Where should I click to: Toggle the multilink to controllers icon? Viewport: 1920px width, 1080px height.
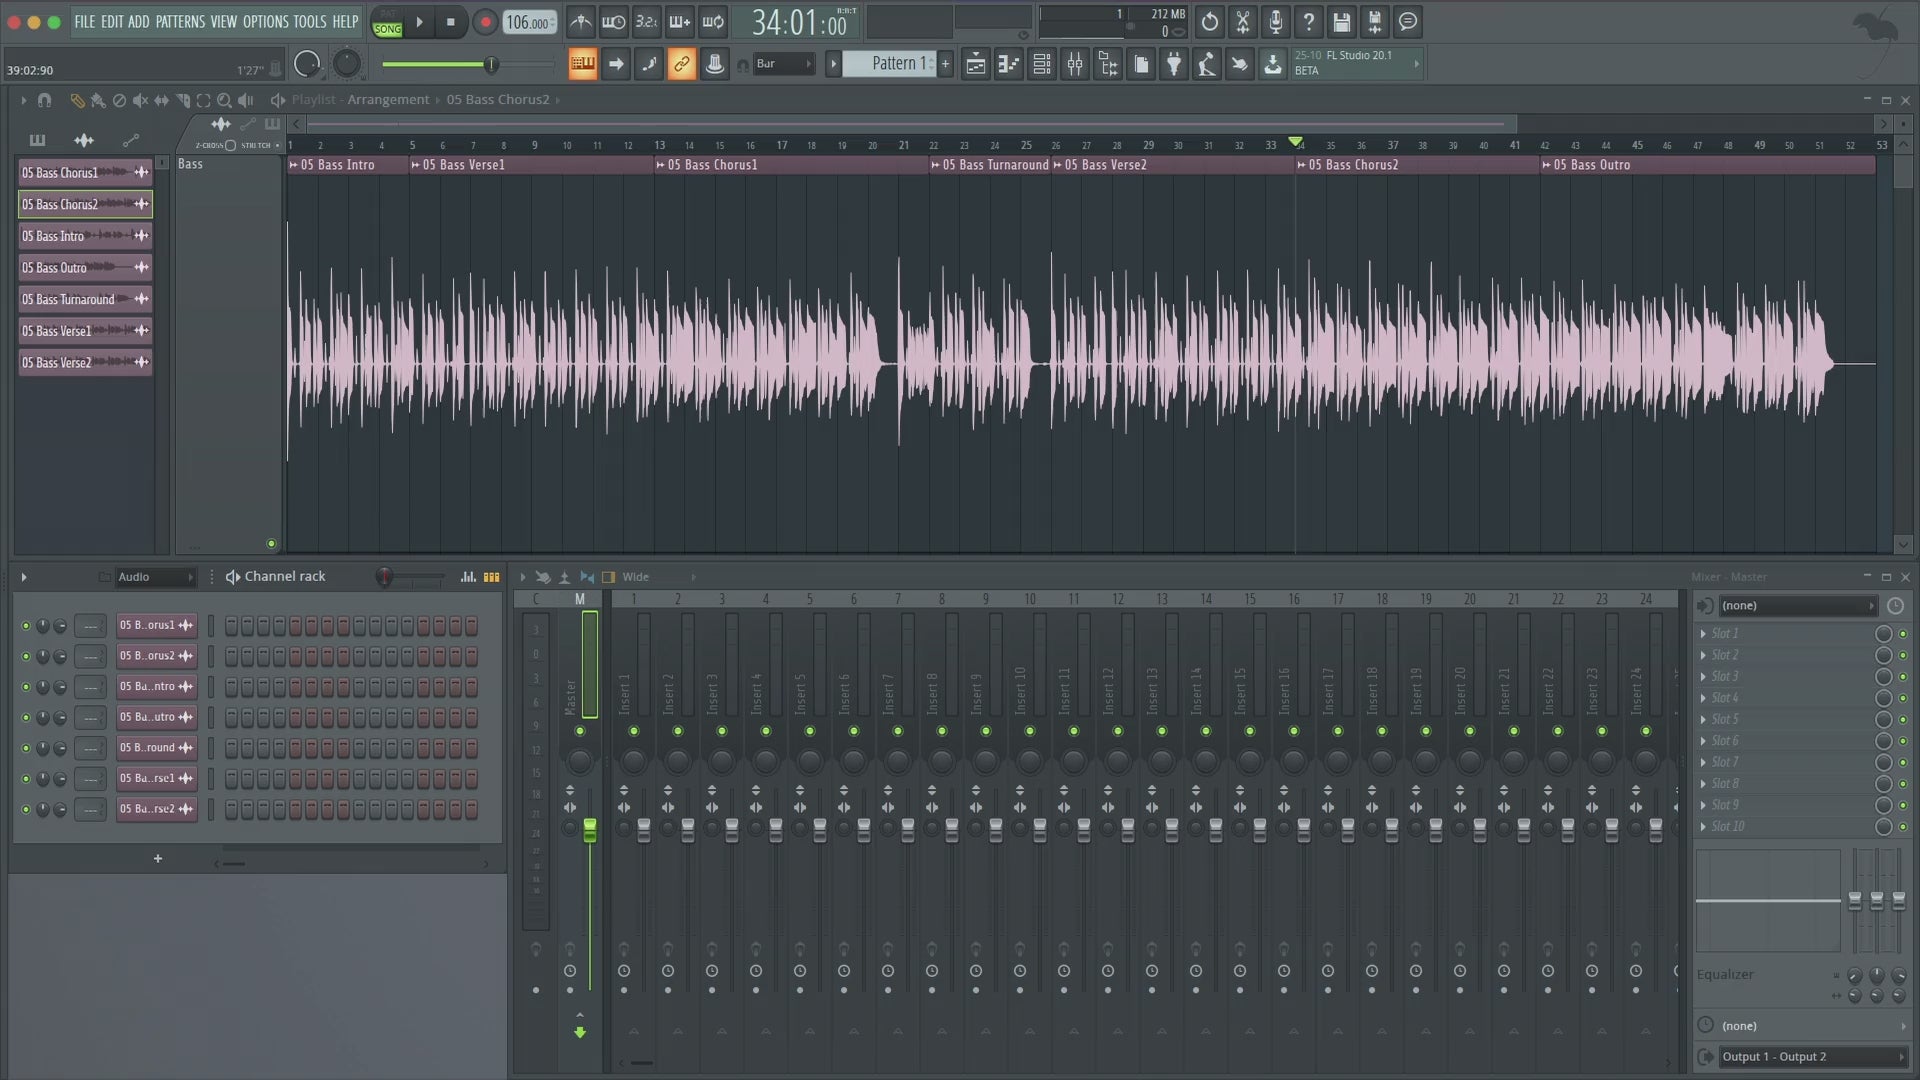point(681,64)
